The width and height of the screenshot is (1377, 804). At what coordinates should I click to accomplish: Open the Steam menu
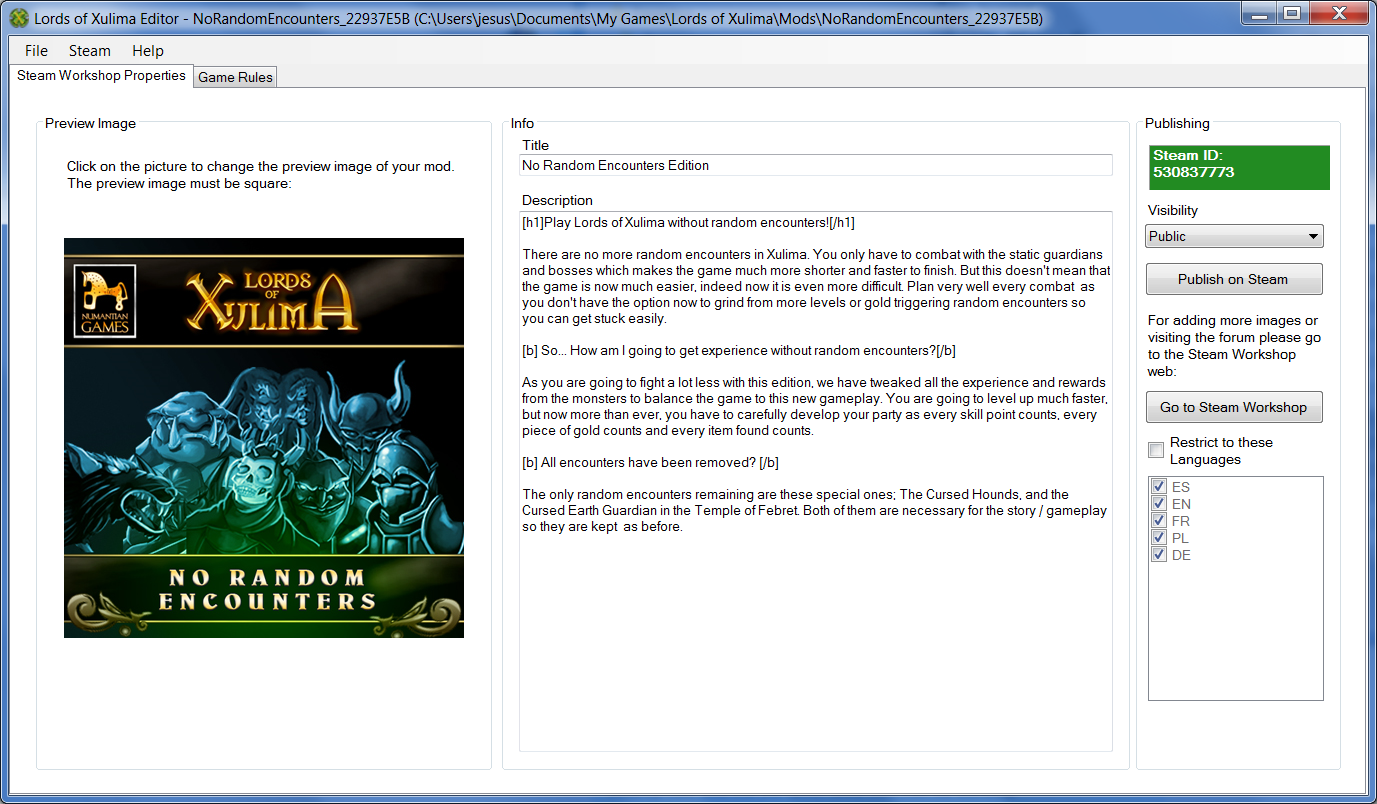(90, 51)
